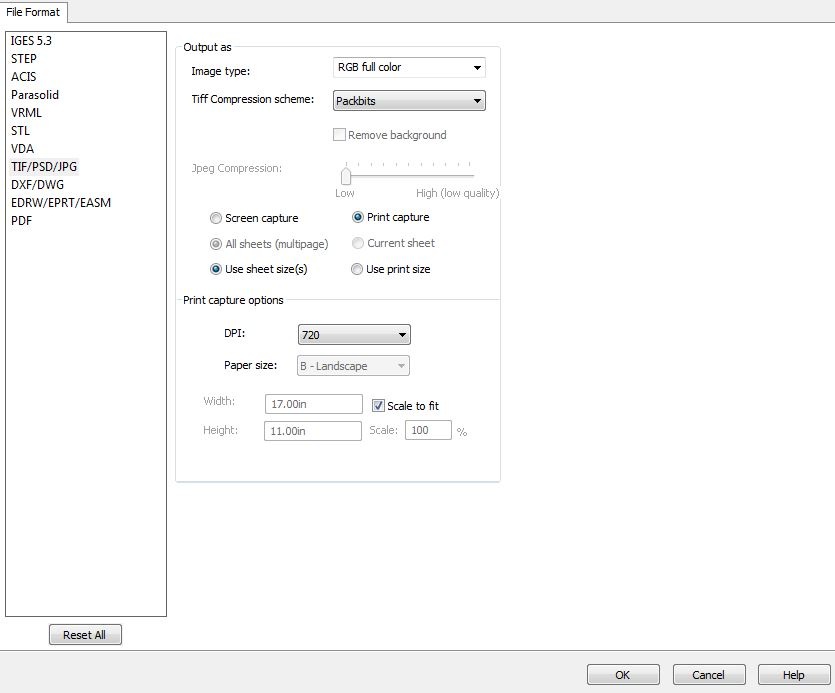Click the Jpeg Compression slider handle

346,176
